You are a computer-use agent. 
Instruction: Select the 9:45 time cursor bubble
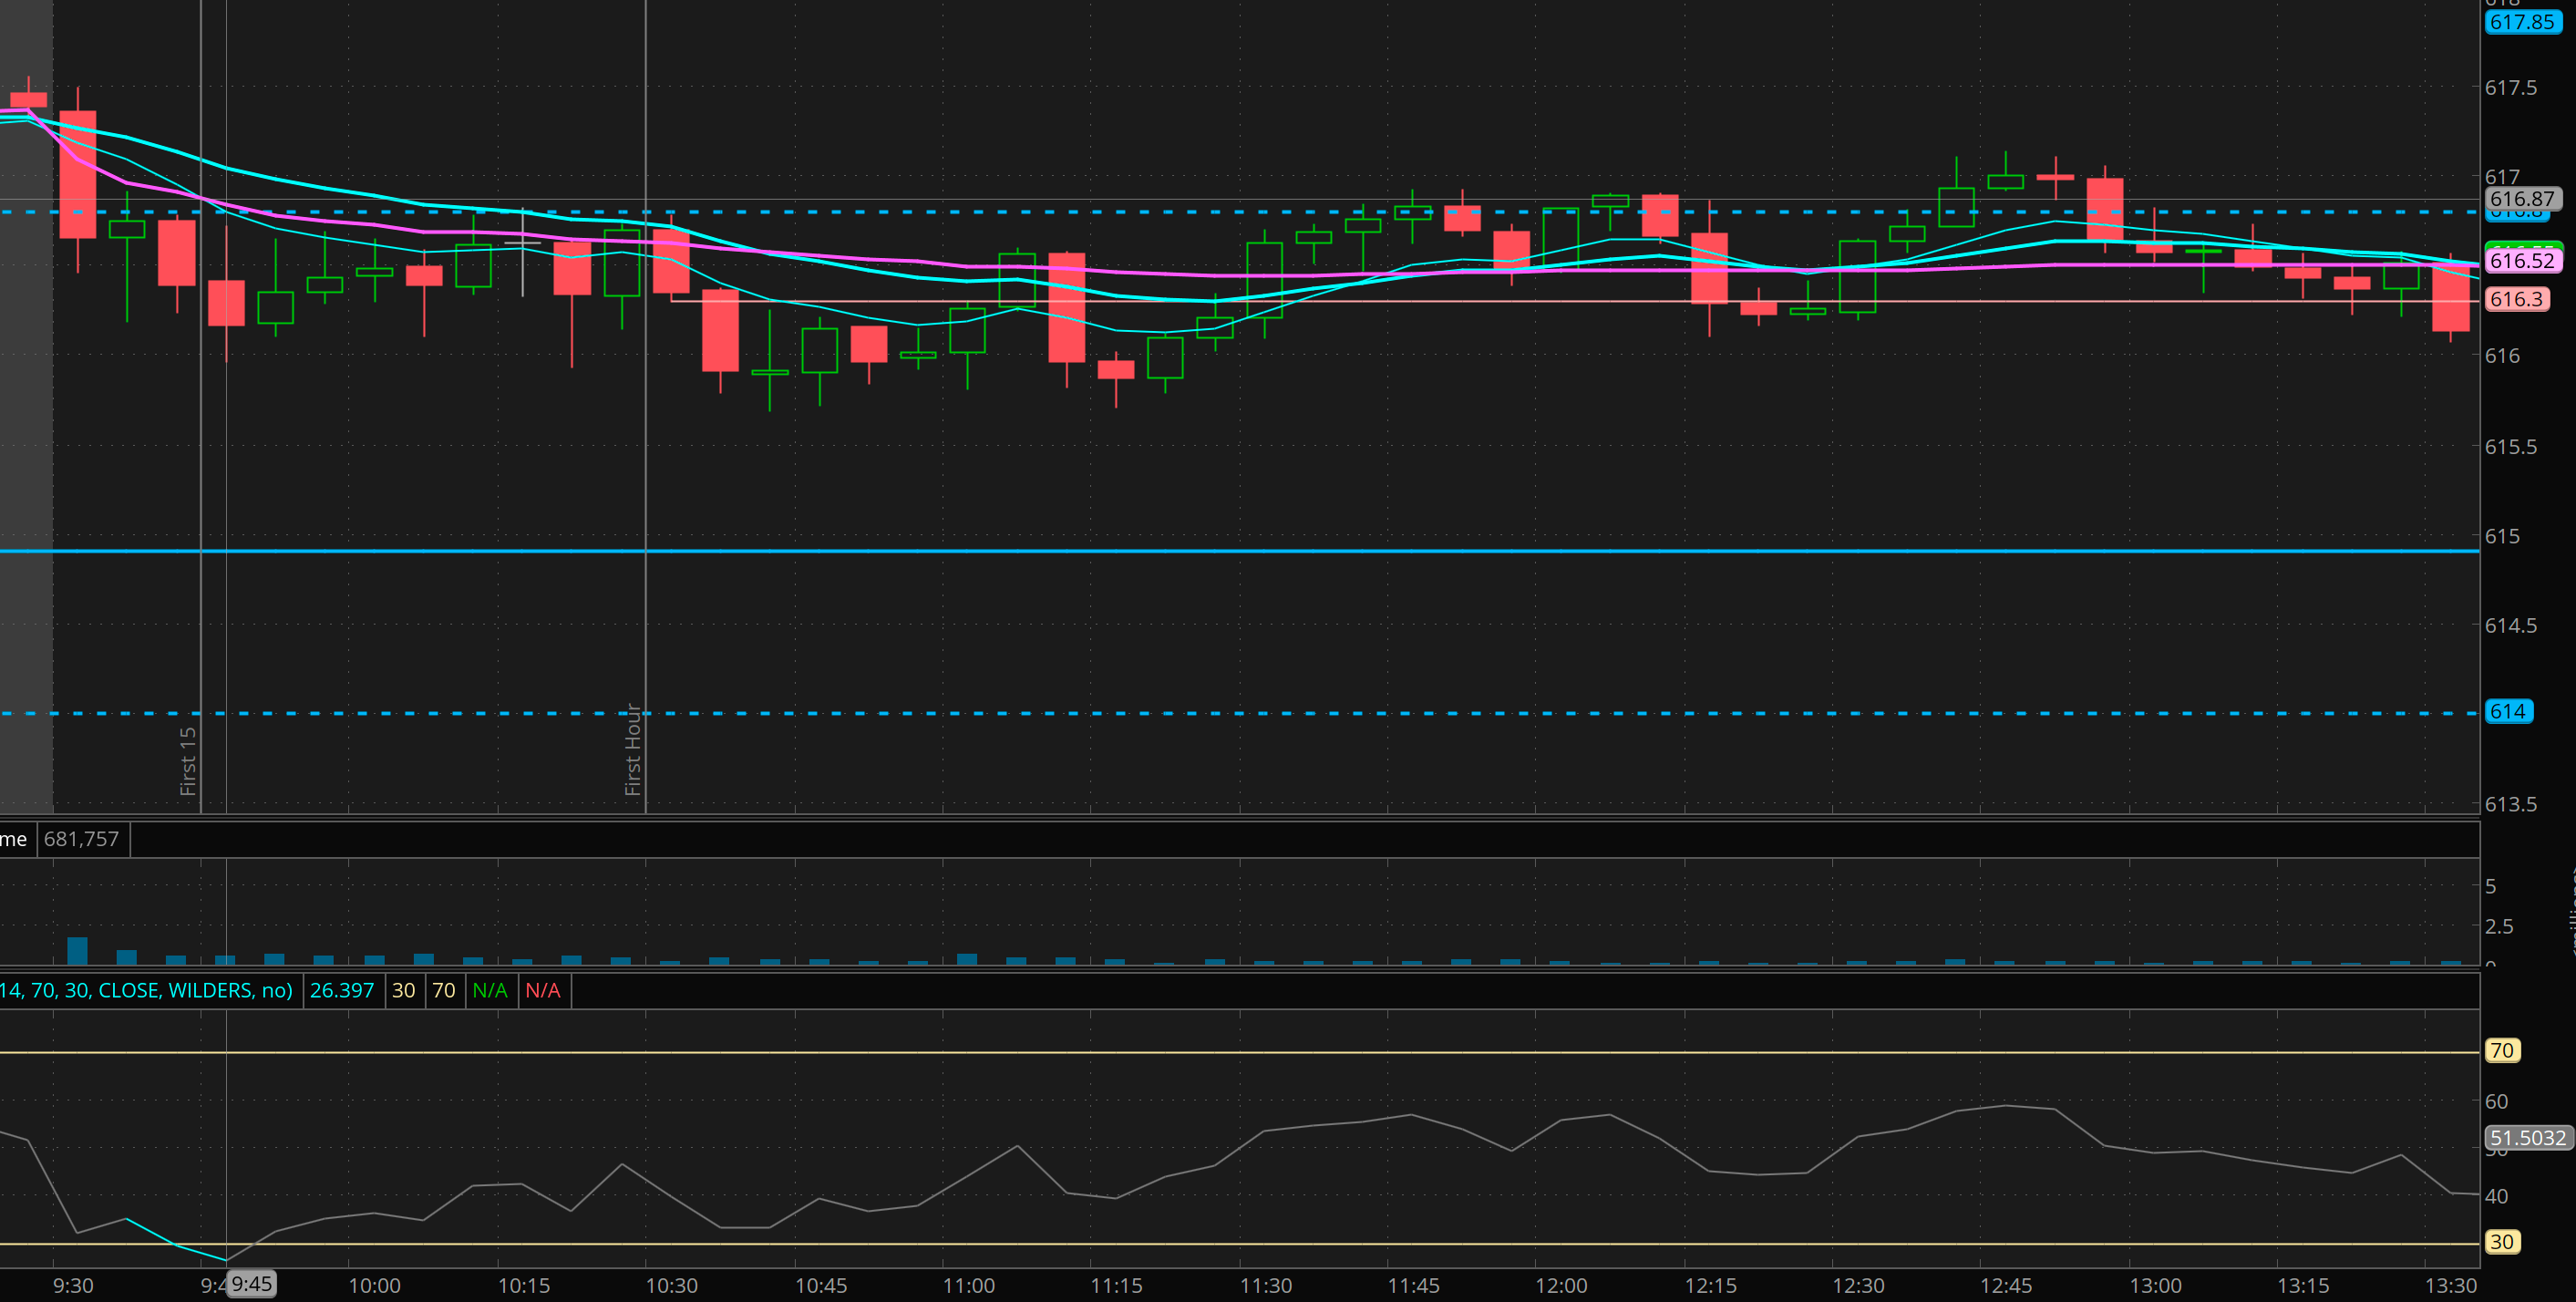pyautogui.click(x=251, y=1284)
